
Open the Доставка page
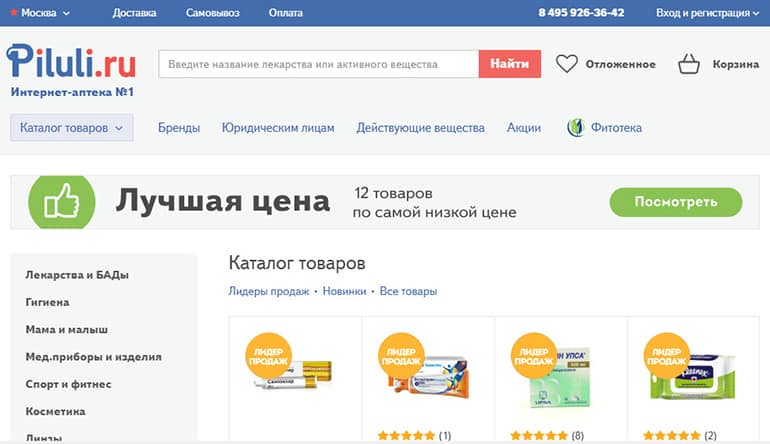[x=134, y=13]
